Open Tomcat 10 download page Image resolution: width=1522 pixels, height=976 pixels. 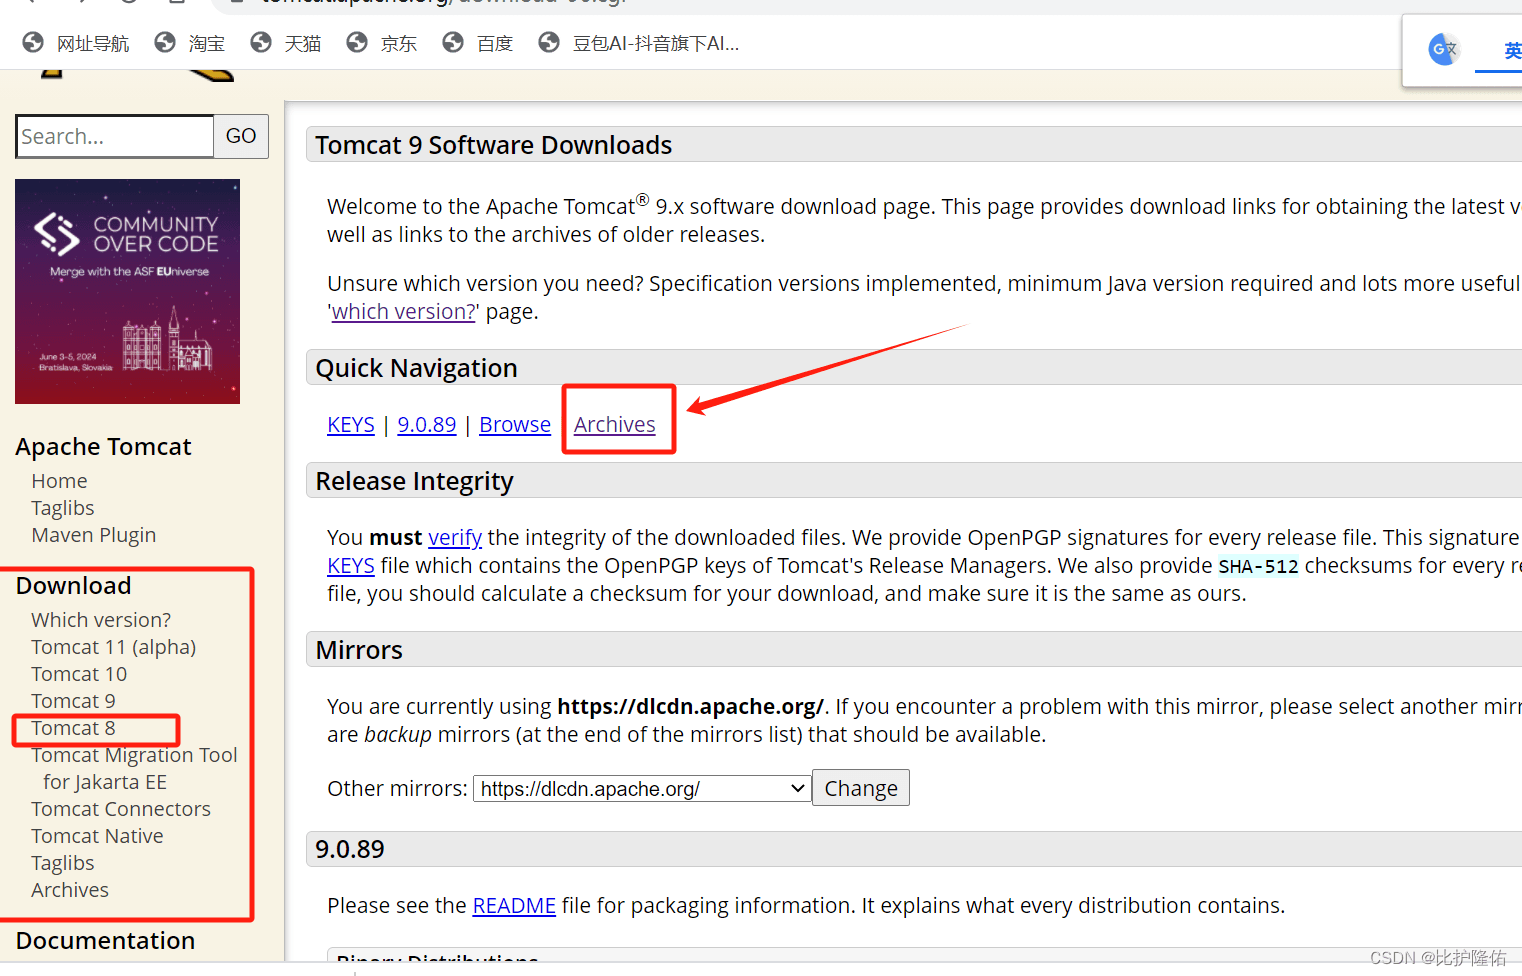pos(79,674)
